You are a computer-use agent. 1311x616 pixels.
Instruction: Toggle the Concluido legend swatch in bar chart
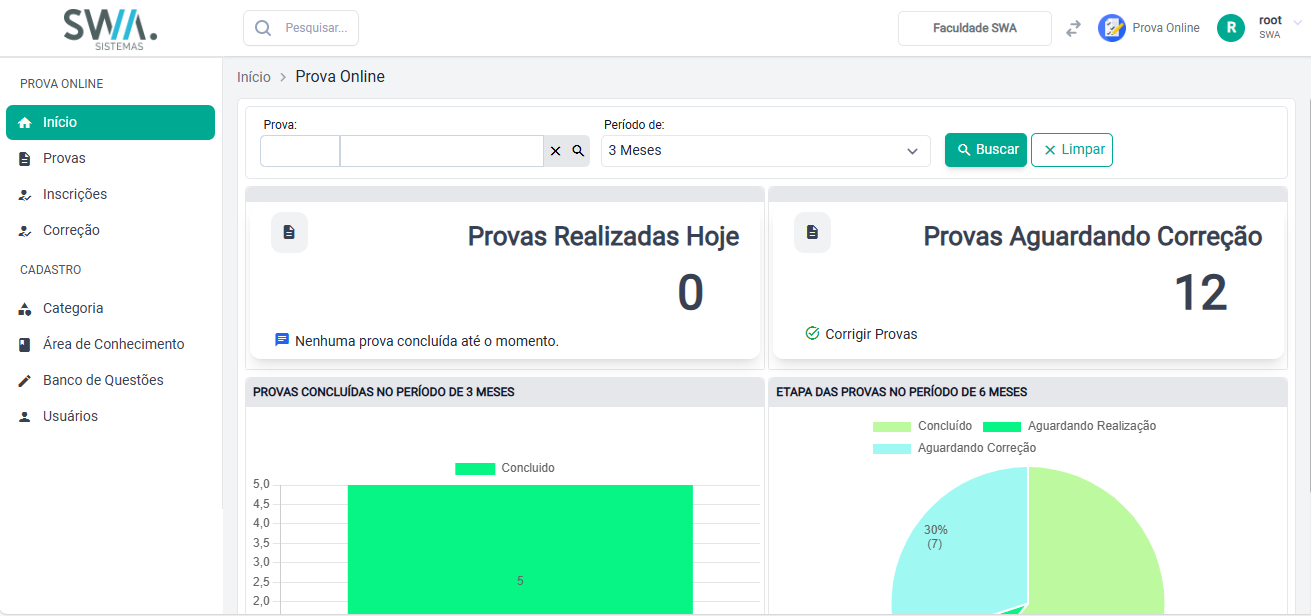(x=475, y=468)
